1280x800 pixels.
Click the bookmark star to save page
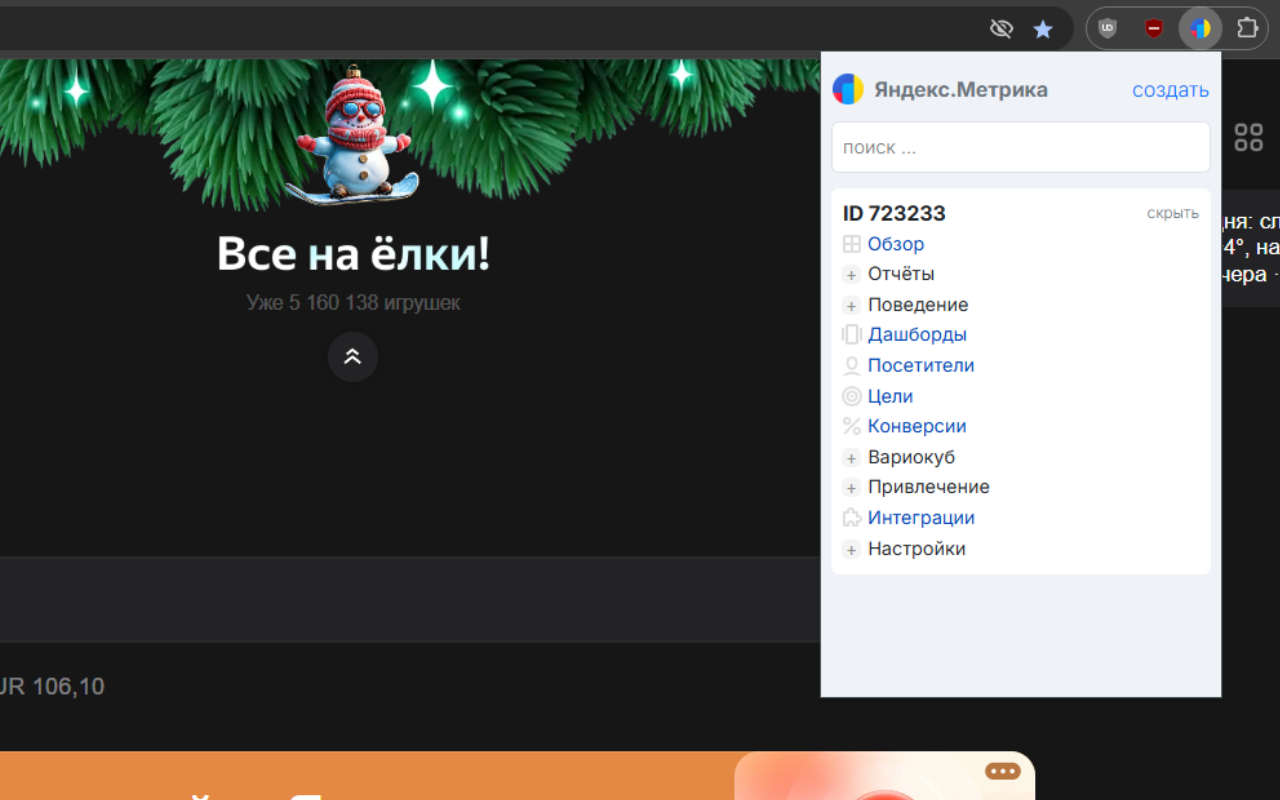[1043, 28]
